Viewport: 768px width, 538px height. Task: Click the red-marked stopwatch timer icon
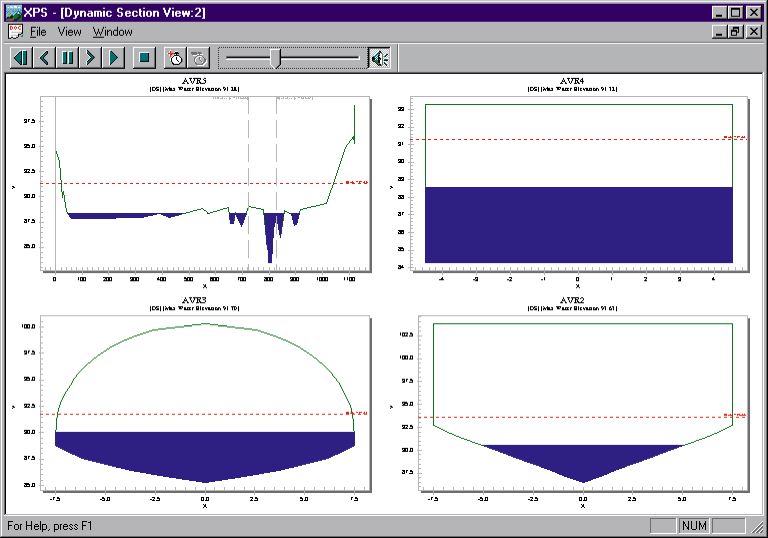point(175,58)
